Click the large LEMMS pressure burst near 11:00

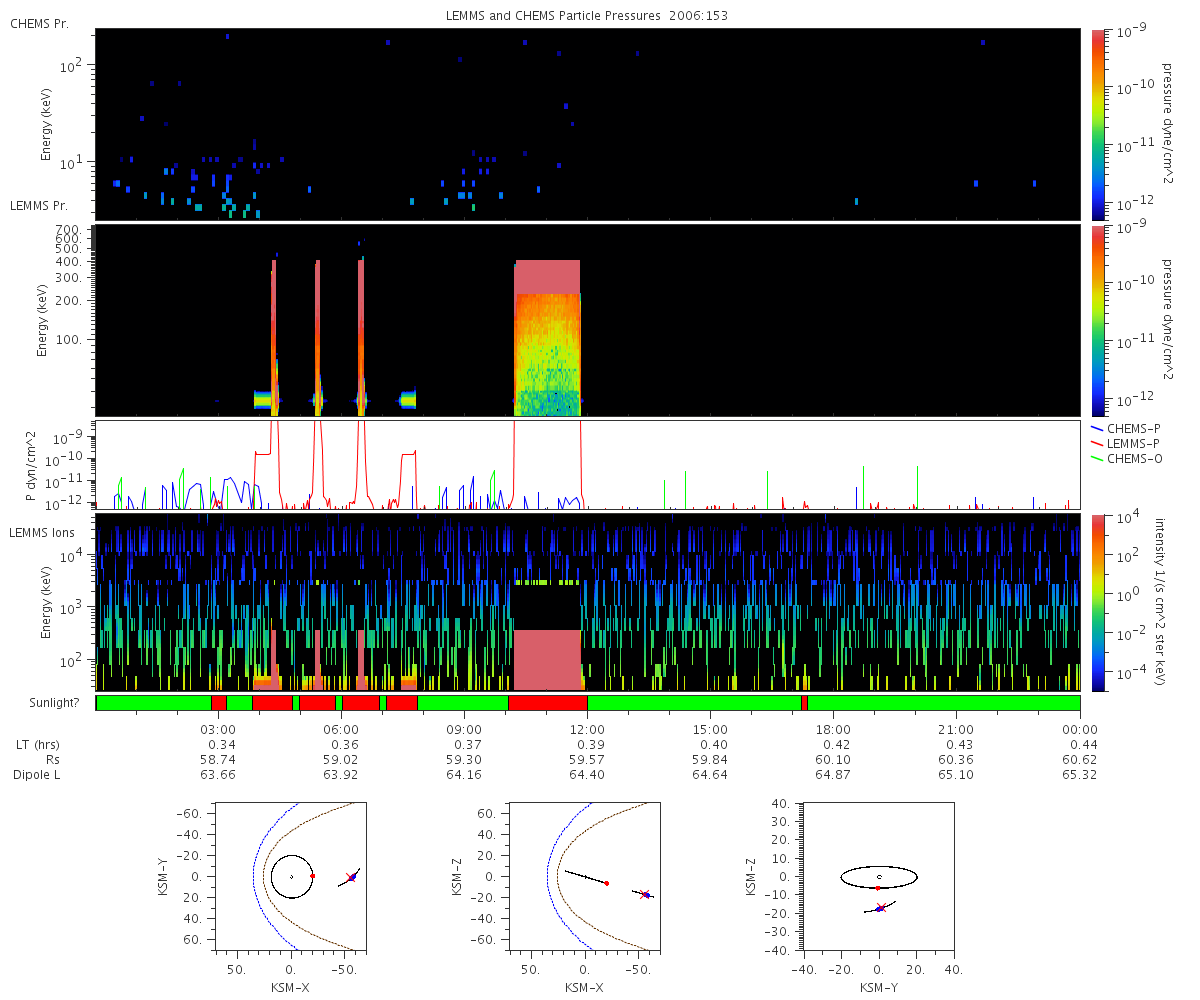point(547,338)
